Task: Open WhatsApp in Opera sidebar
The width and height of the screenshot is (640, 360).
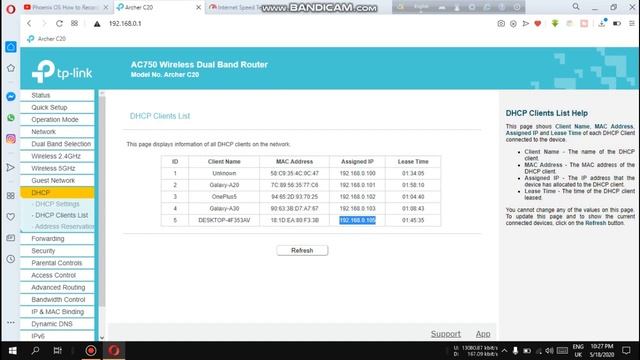Action: point(11,118)
